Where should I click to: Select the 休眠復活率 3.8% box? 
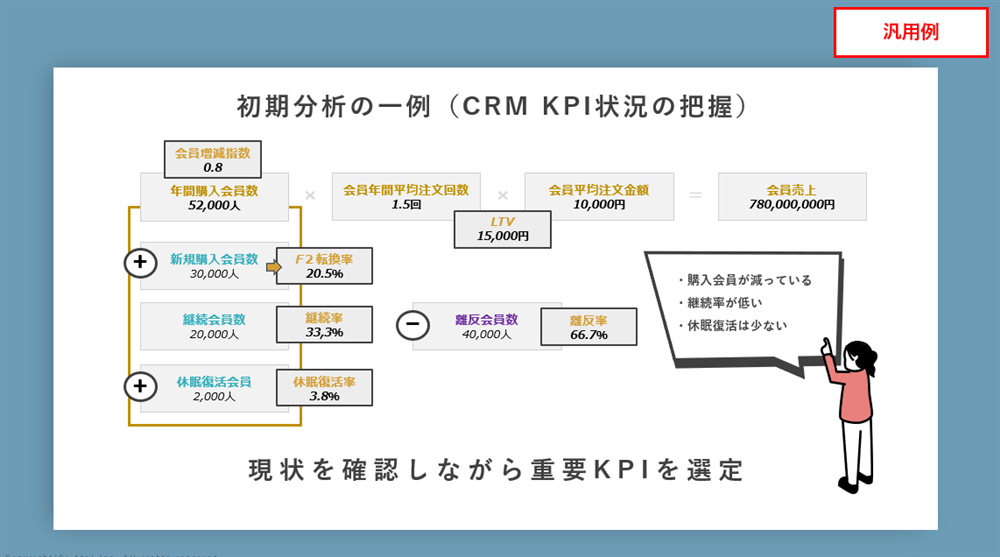tap(325, 388)
